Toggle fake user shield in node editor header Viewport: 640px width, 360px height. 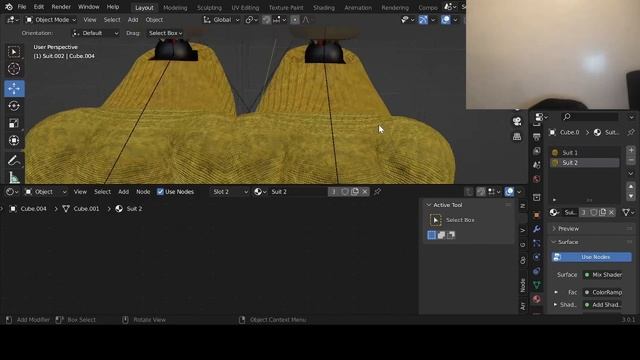pos(345,191)
